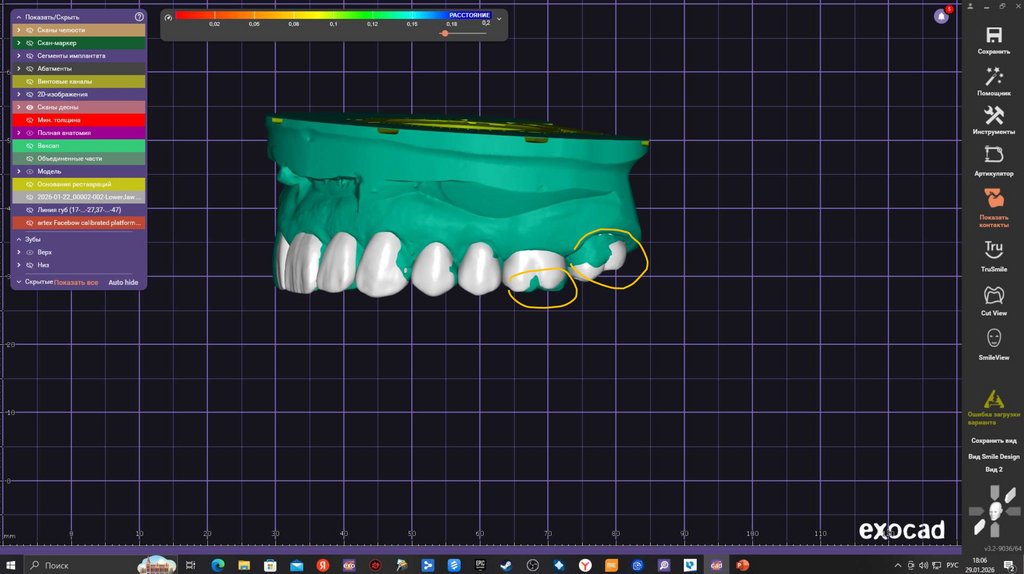Click Показать все link
The image size is (1024, 574).
[76, 283]
